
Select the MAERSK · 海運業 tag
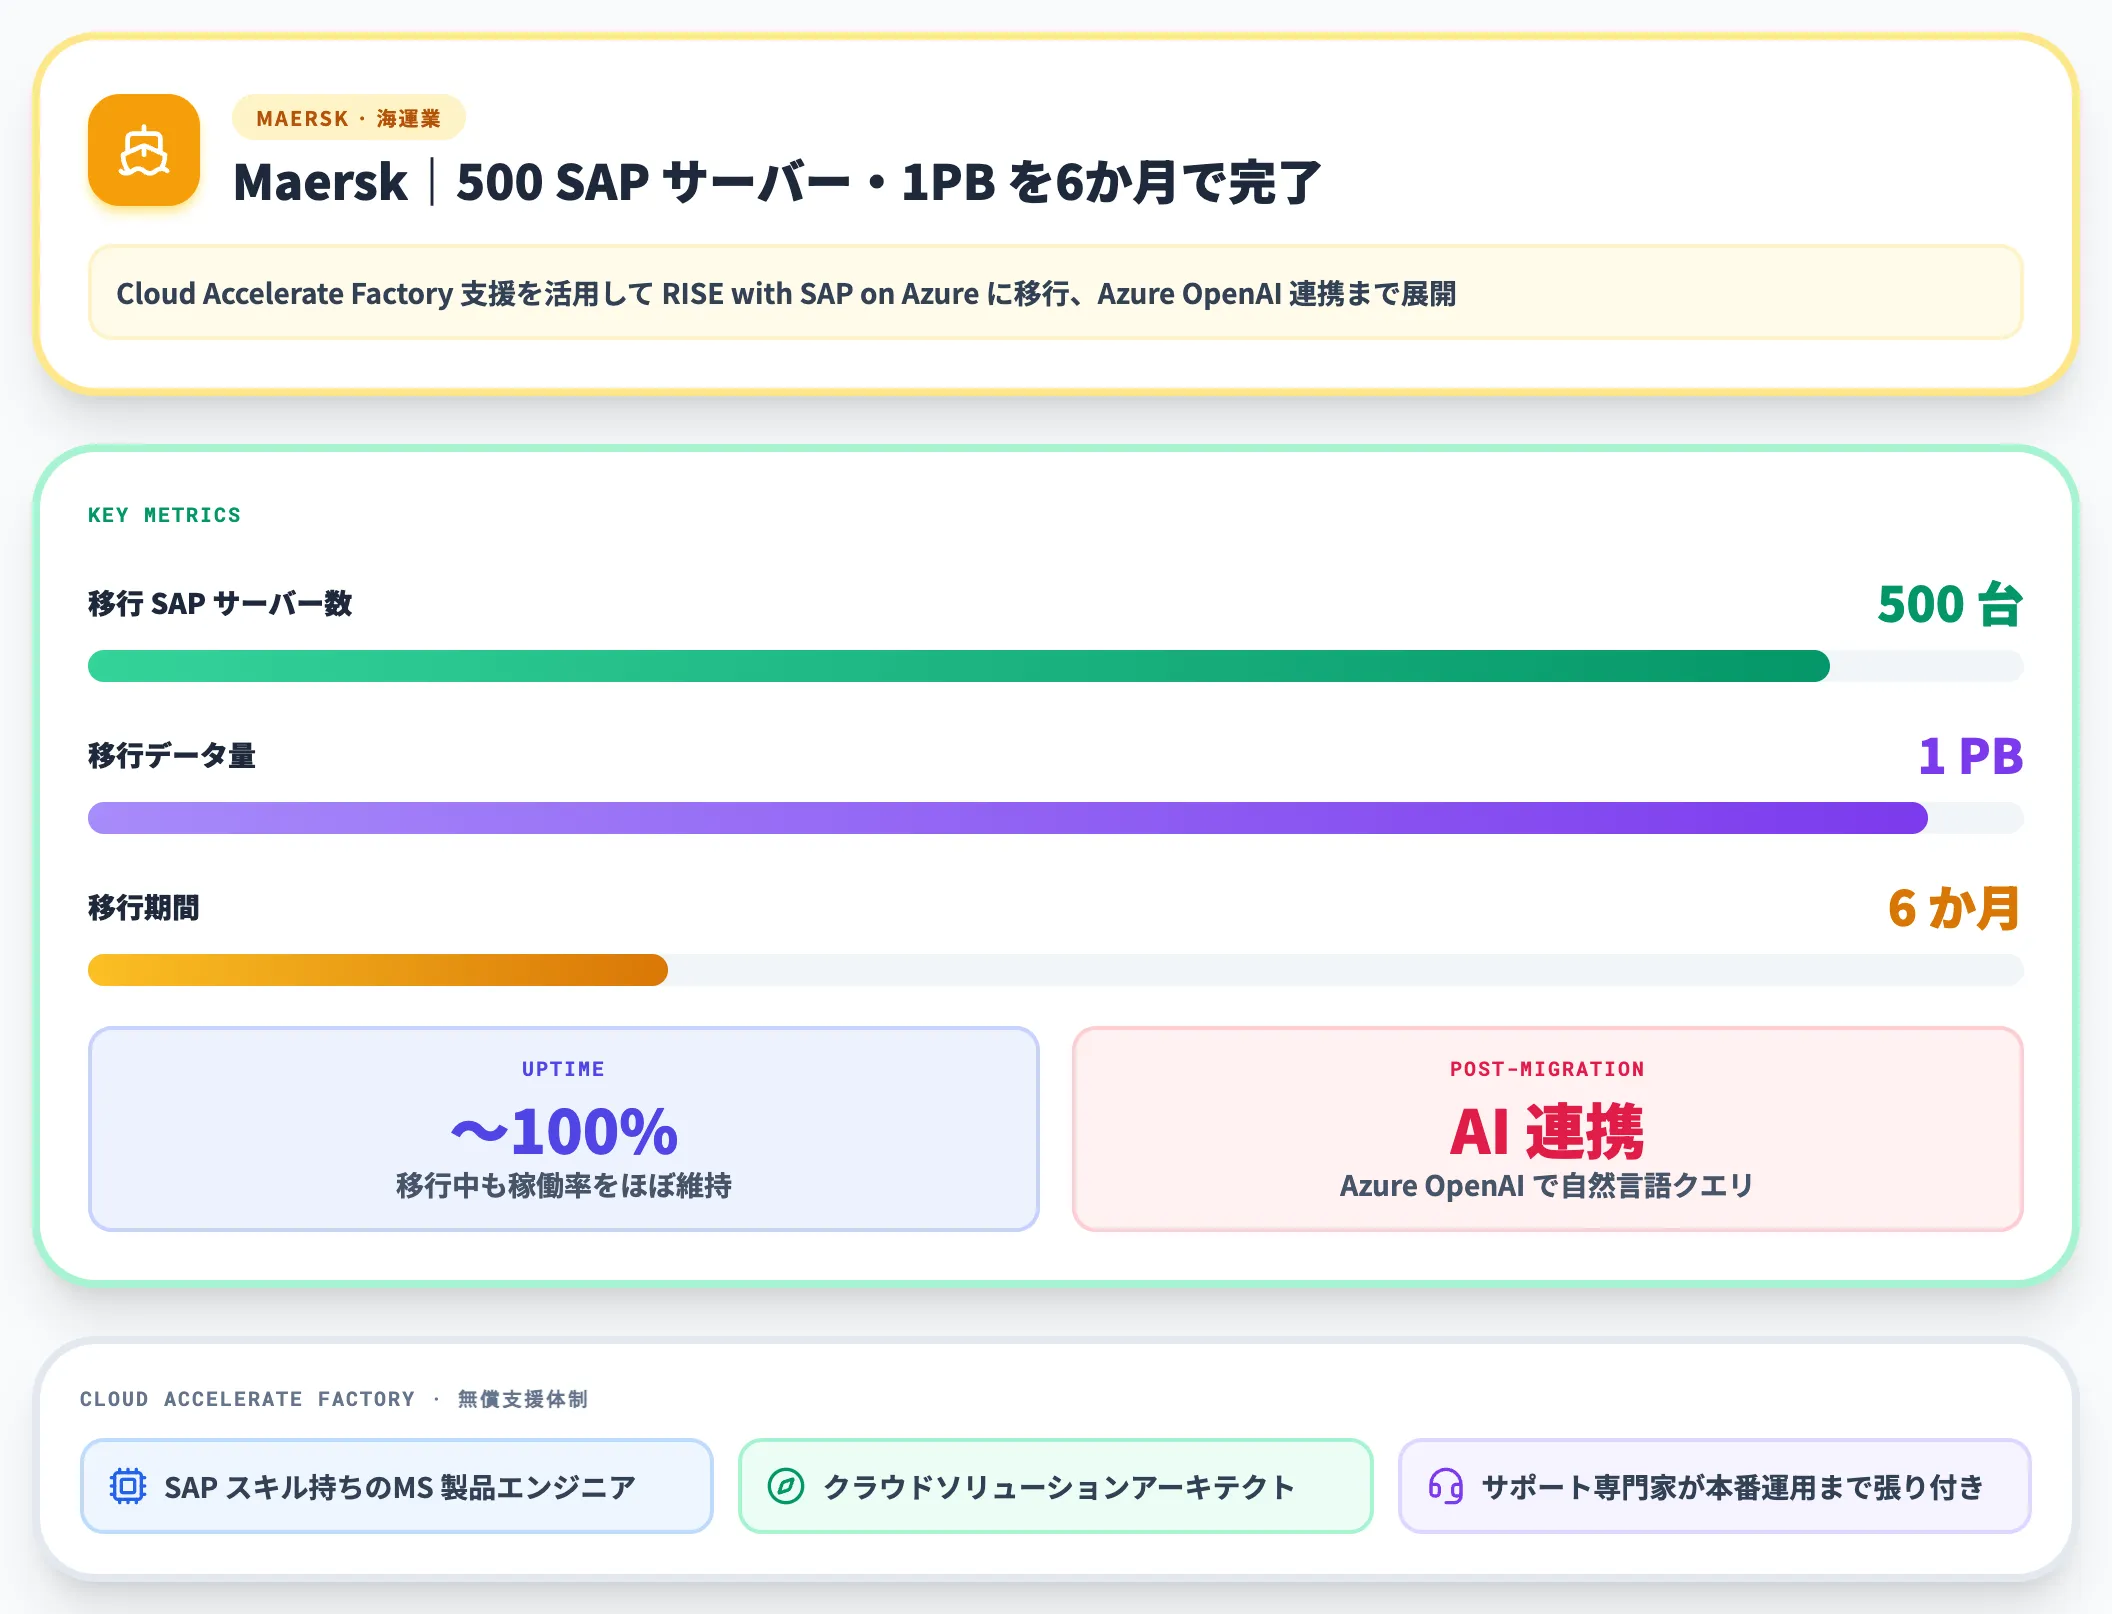pyautogui.click(x=349, y=118)
